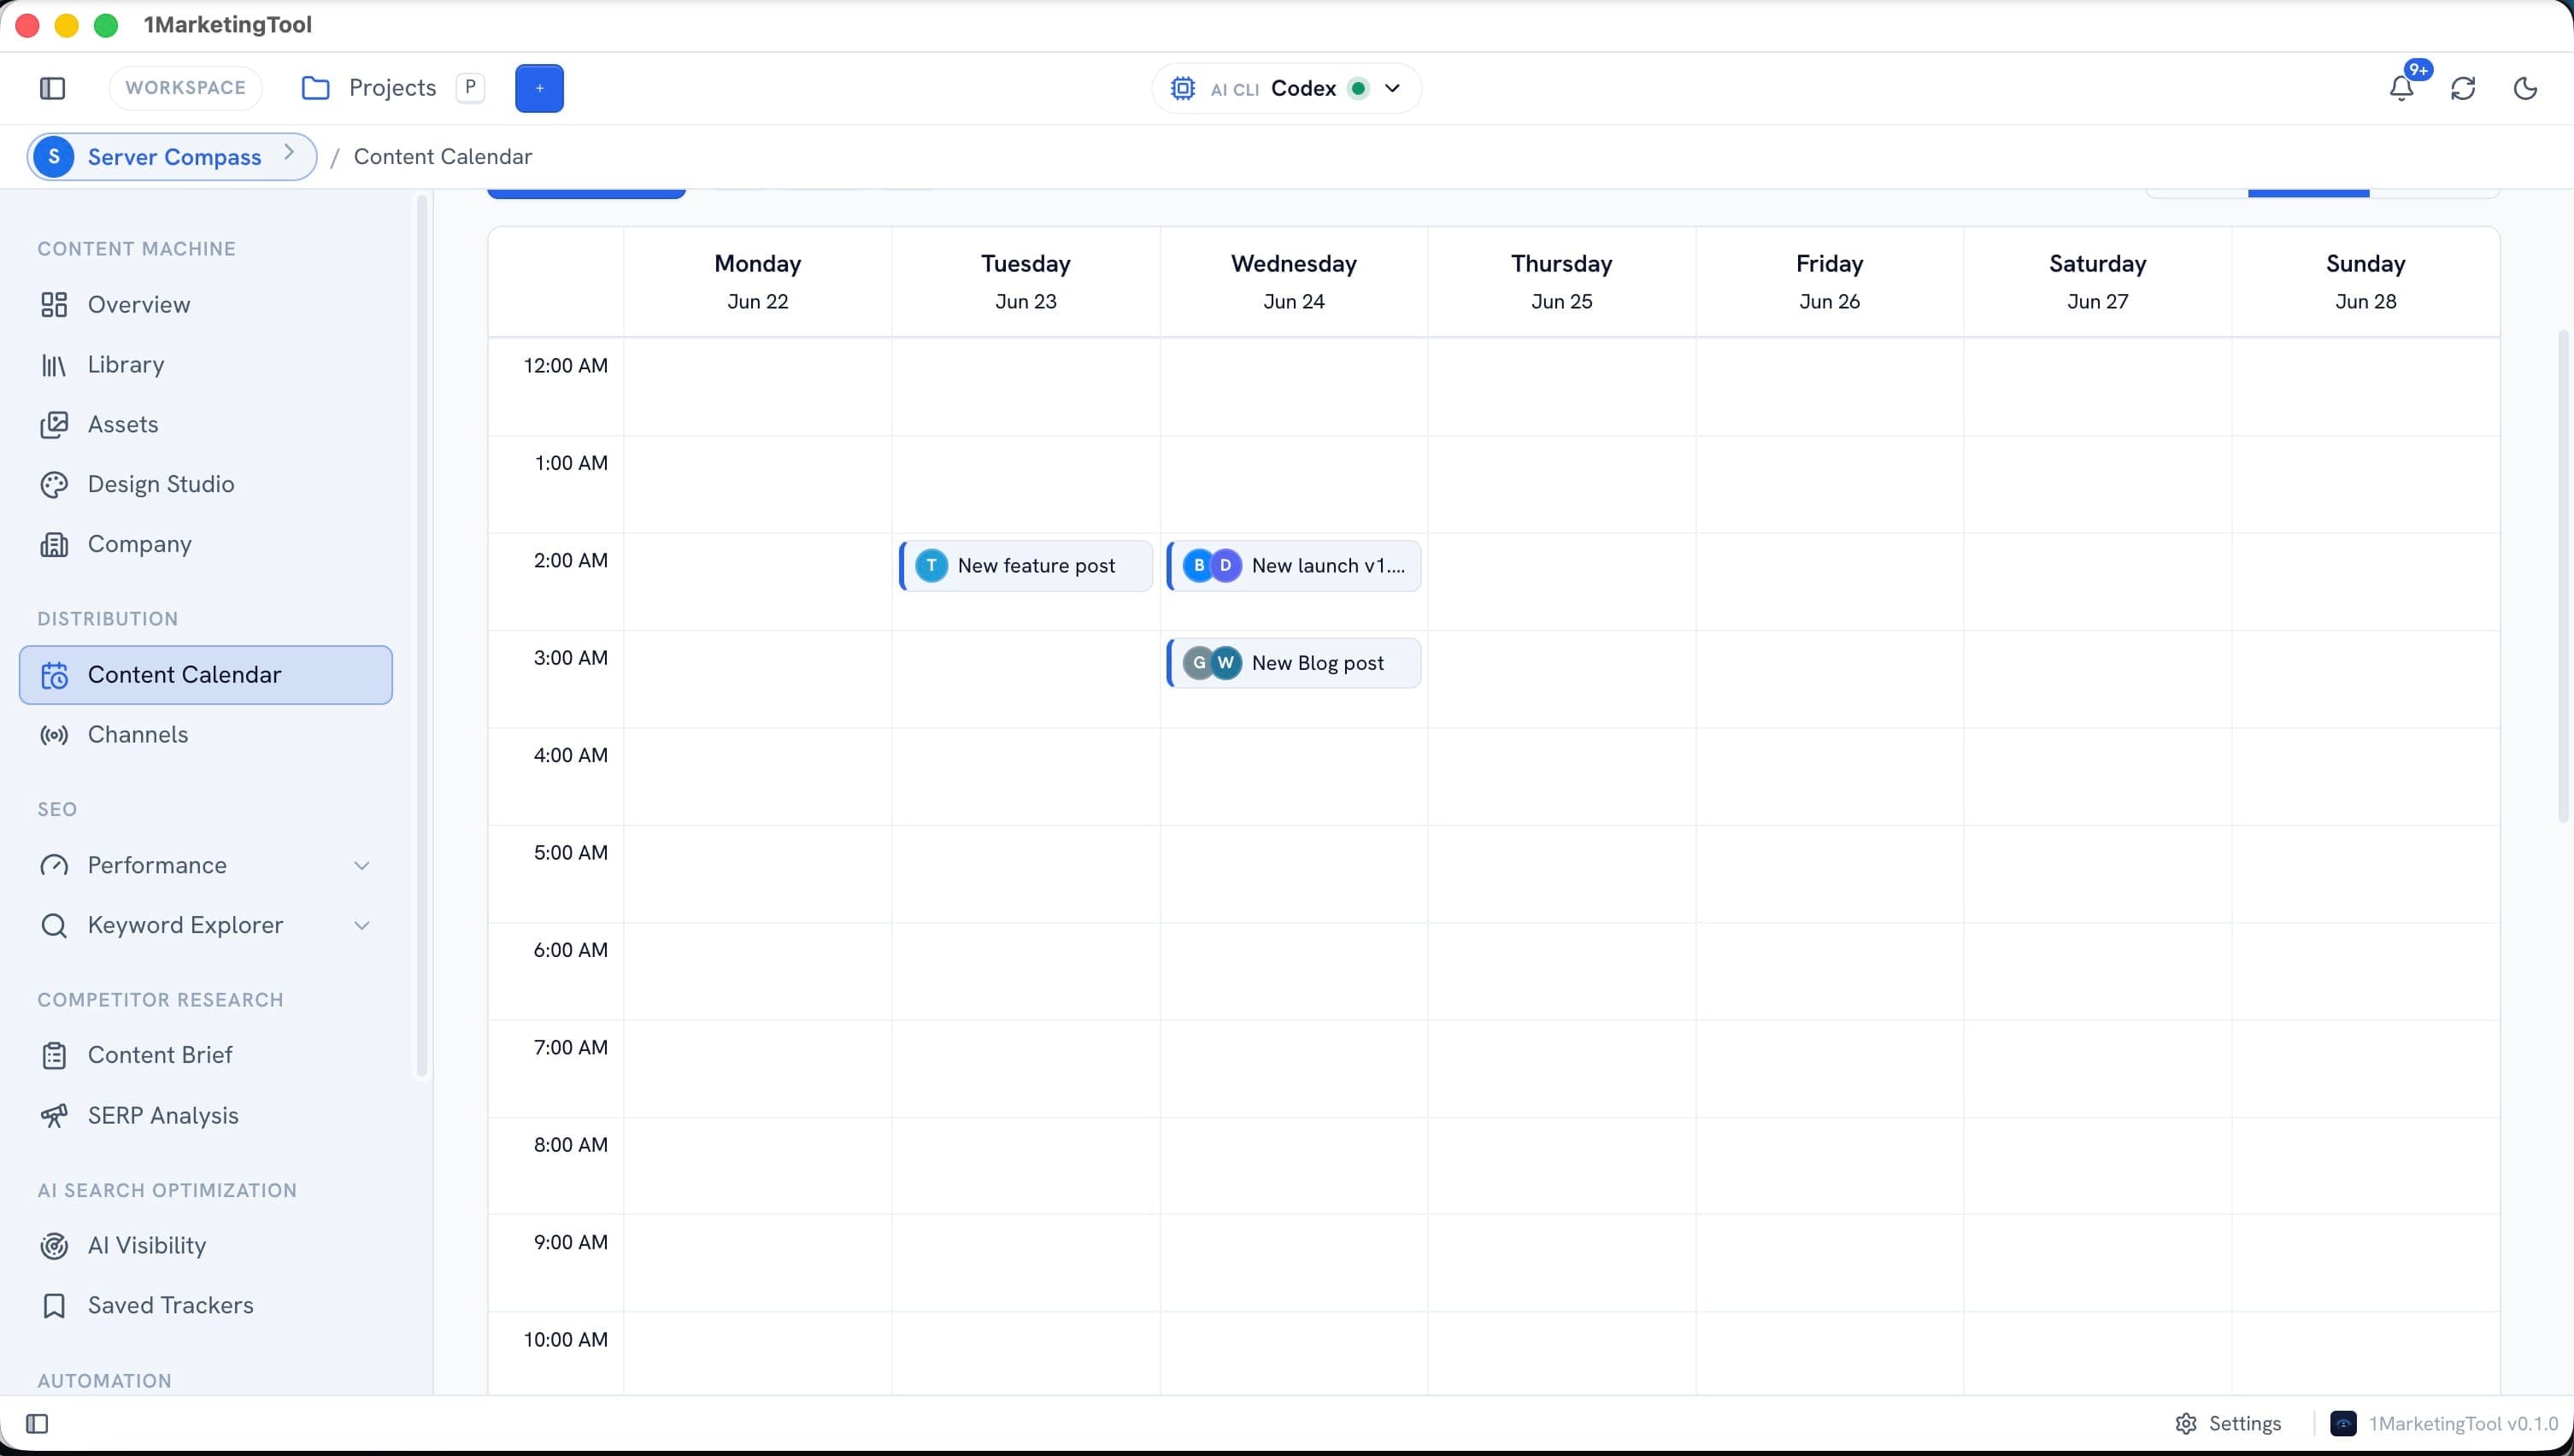Open Saved Trackers in the sidebar
Viewport: 2574px width, 1456px height.
coord(205,1306)
